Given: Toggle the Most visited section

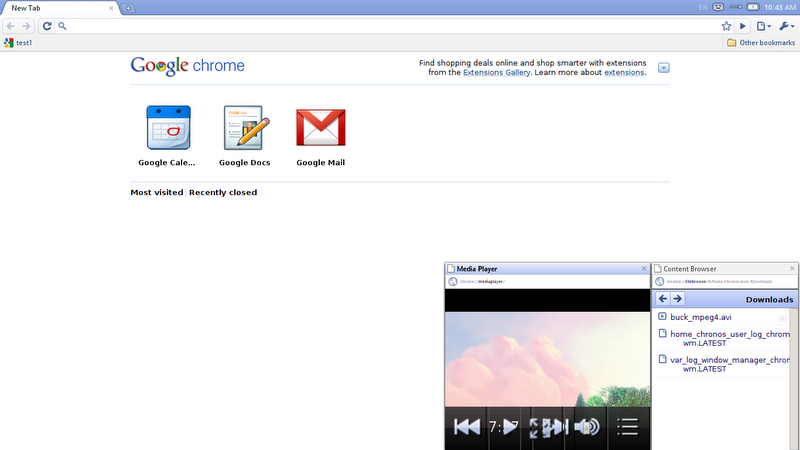Looking at the screenshot, I should (157, 192).
